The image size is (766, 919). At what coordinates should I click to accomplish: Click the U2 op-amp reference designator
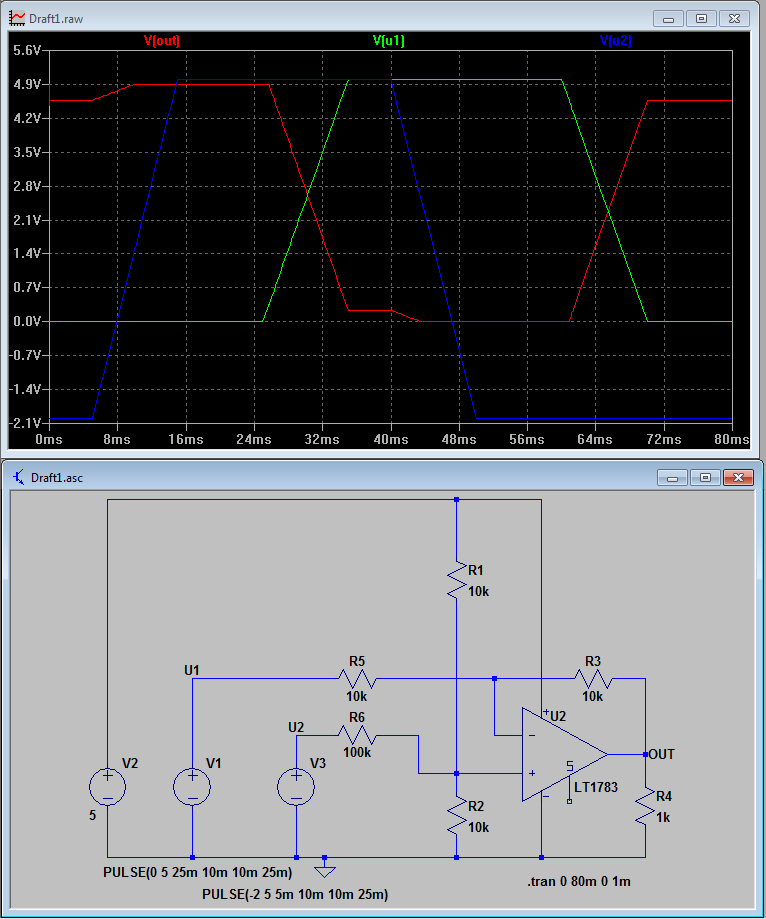(x=558, y=716)
